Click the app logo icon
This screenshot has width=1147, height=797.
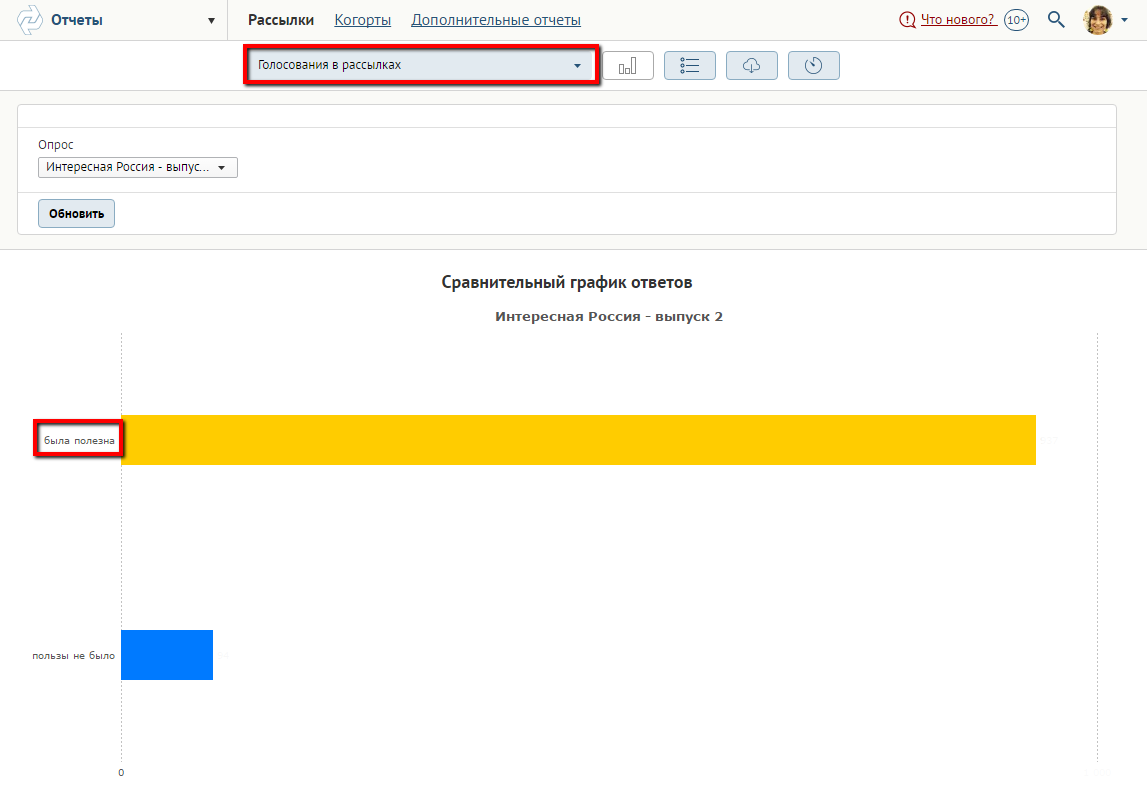[30, 20]
